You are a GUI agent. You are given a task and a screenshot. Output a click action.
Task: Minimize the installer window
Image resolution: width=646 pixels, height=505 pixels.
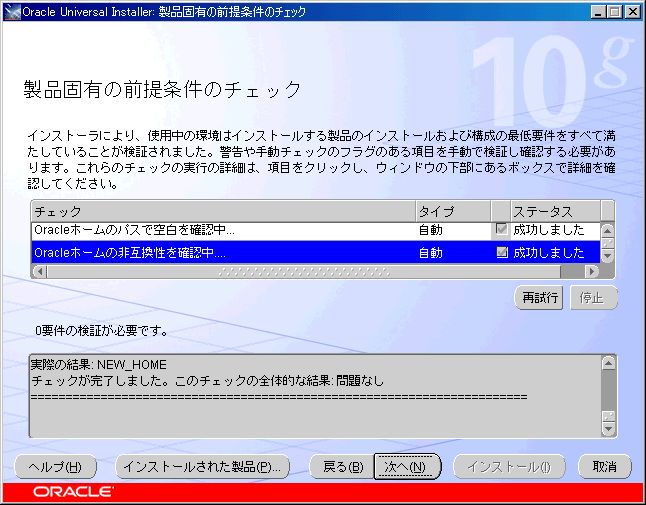(598, 12)
